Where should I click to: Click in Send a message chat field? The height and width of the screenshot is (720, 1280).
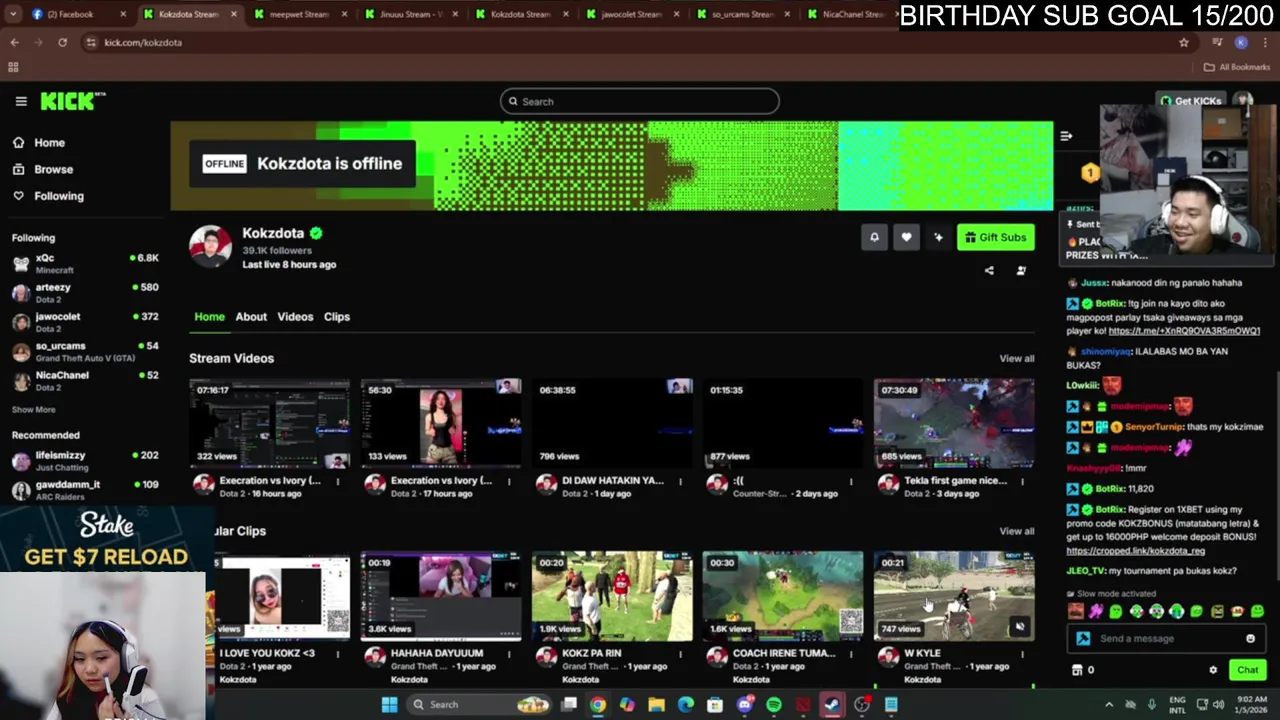click(x=1166, y=639)
